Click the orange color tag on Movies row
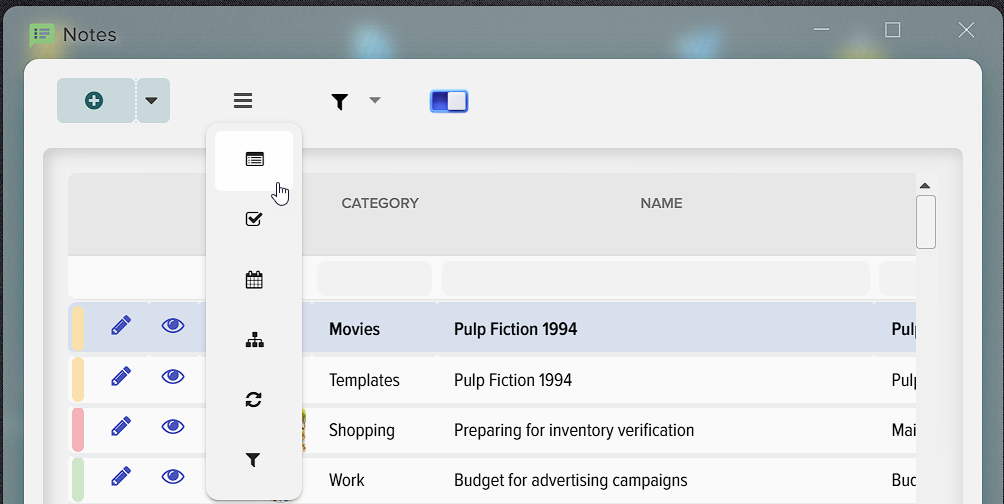 (x=77, y=329)
